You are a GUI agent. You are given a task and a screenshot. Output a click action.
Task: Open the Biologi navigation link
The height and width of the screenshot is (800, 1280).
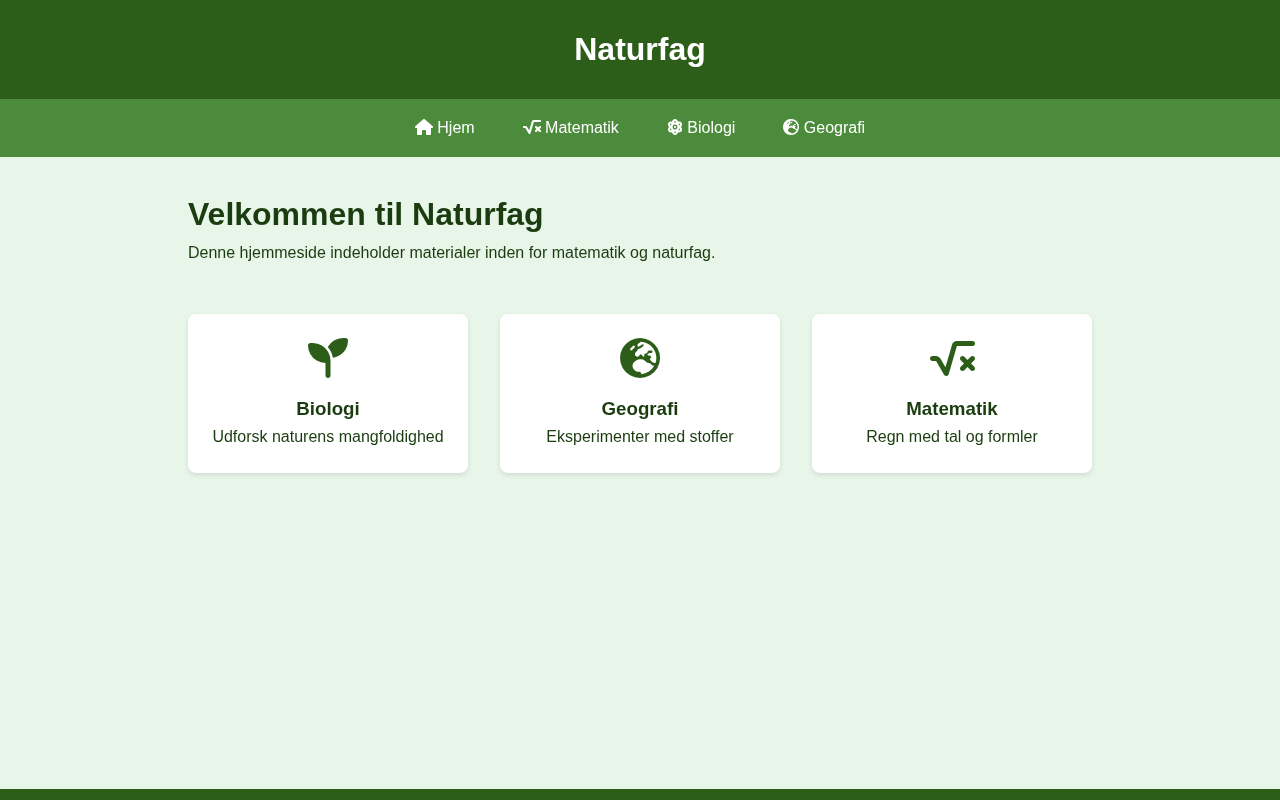click(x=701, y=128)
